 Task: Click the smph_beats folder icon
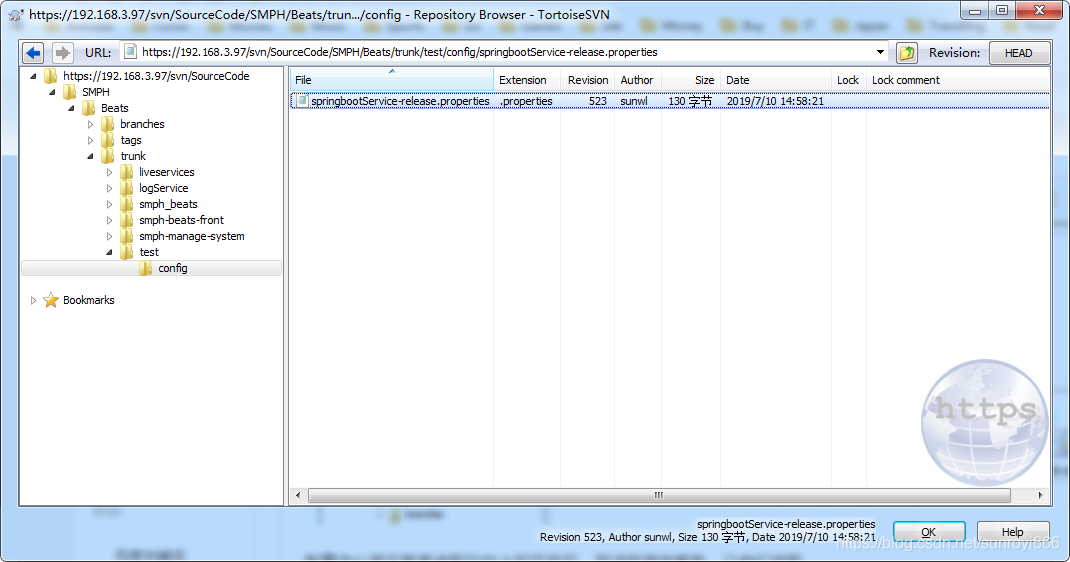pyautogui.click(x=127, y=204)
